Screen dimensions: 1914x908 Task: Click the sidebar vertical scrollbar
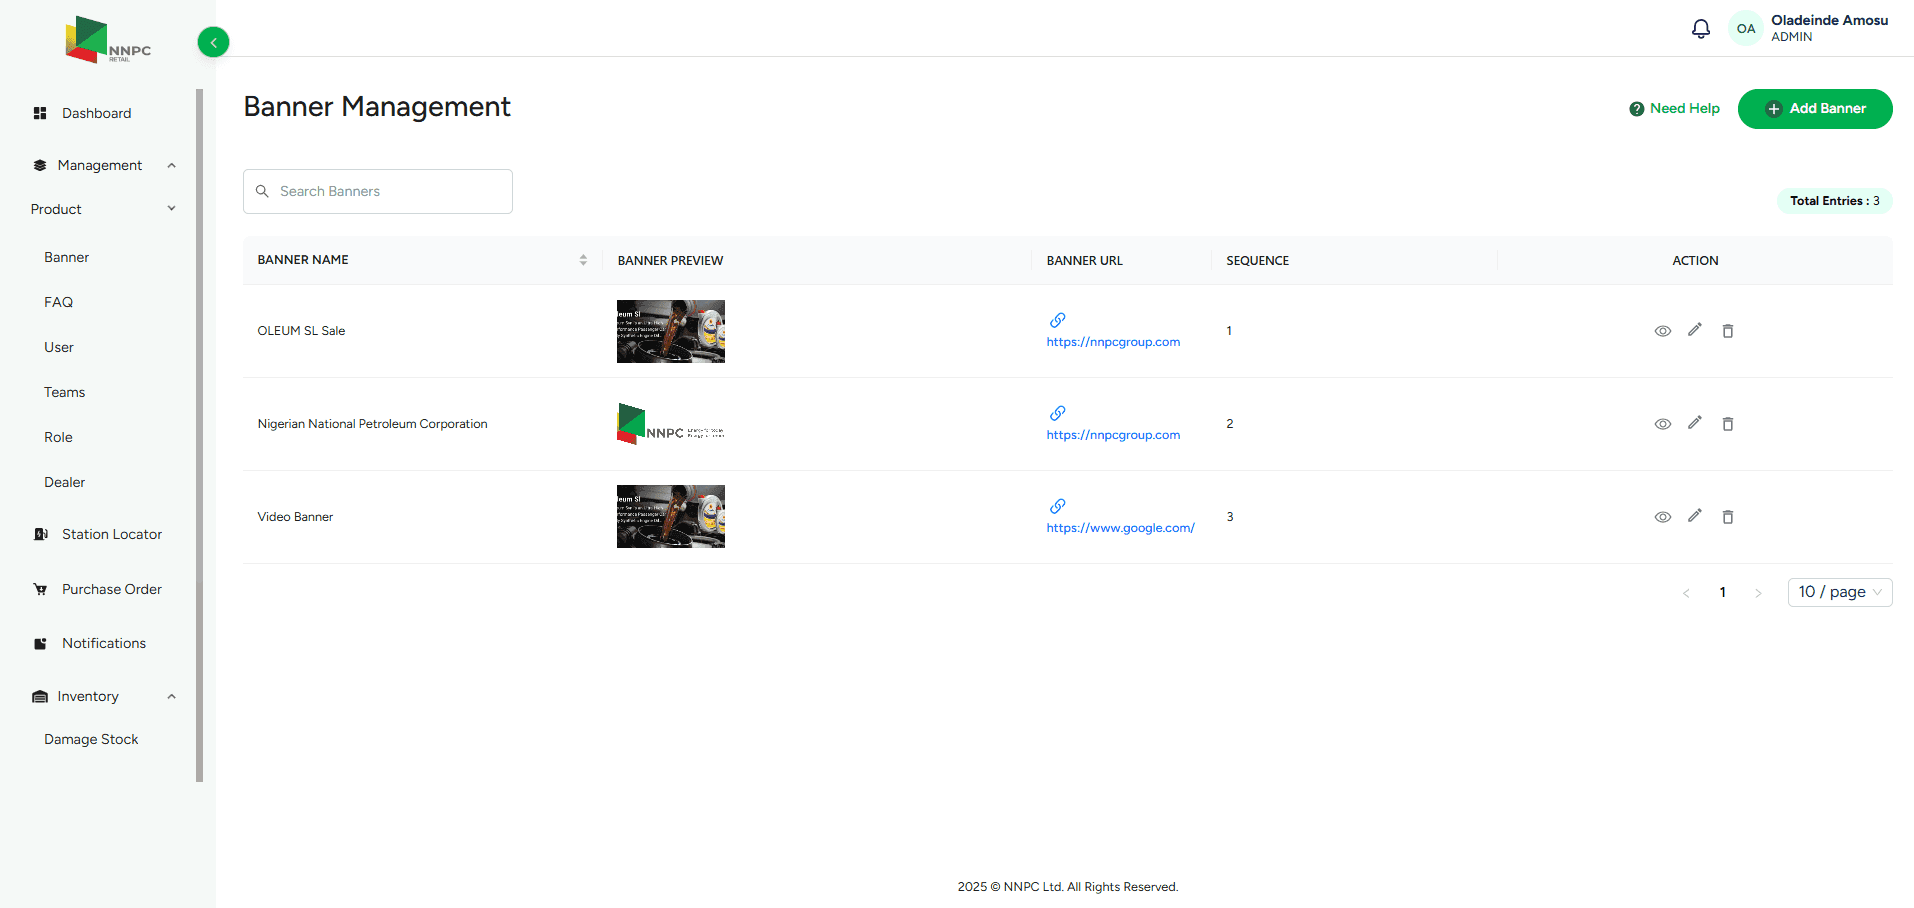(x=200, y=435)
